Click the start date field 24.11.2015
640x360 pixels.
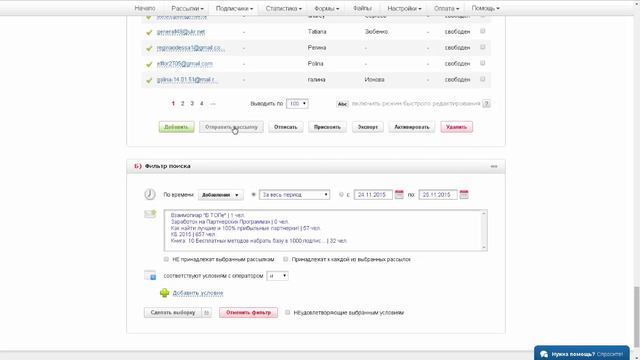(x=373, y=195)
